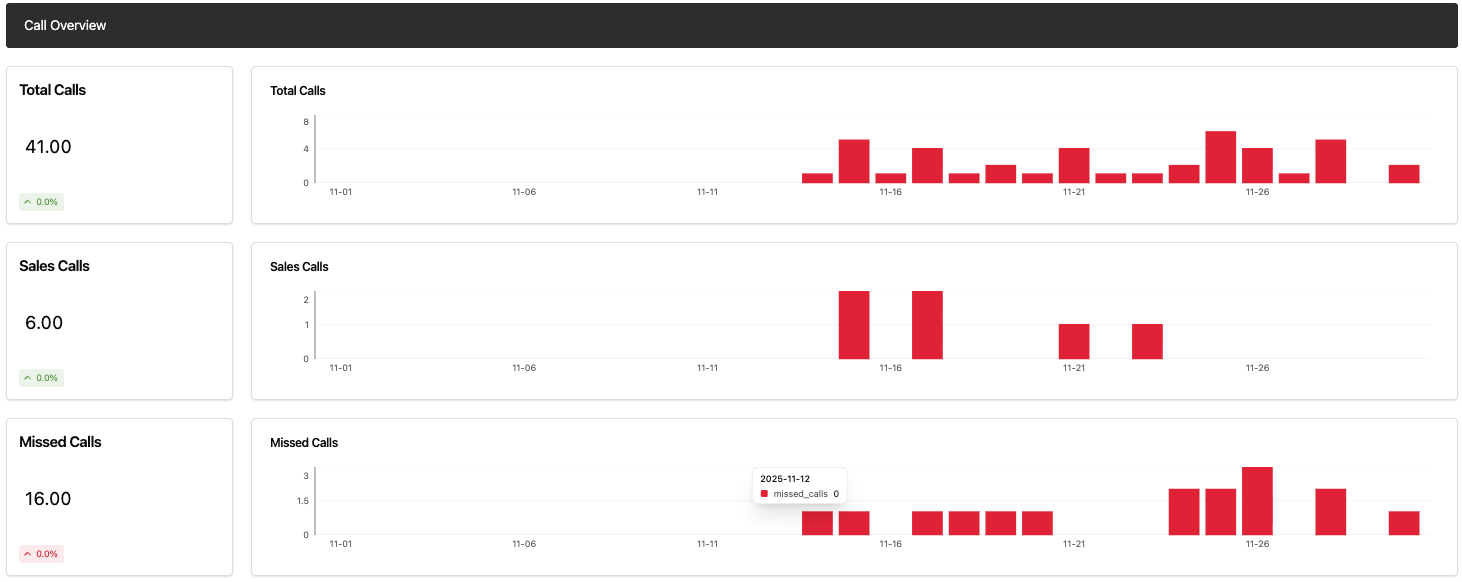The image size is (1462, 582).
Task: Click the green up-arrow icon on Total Calls card
Action: (27, 201)
